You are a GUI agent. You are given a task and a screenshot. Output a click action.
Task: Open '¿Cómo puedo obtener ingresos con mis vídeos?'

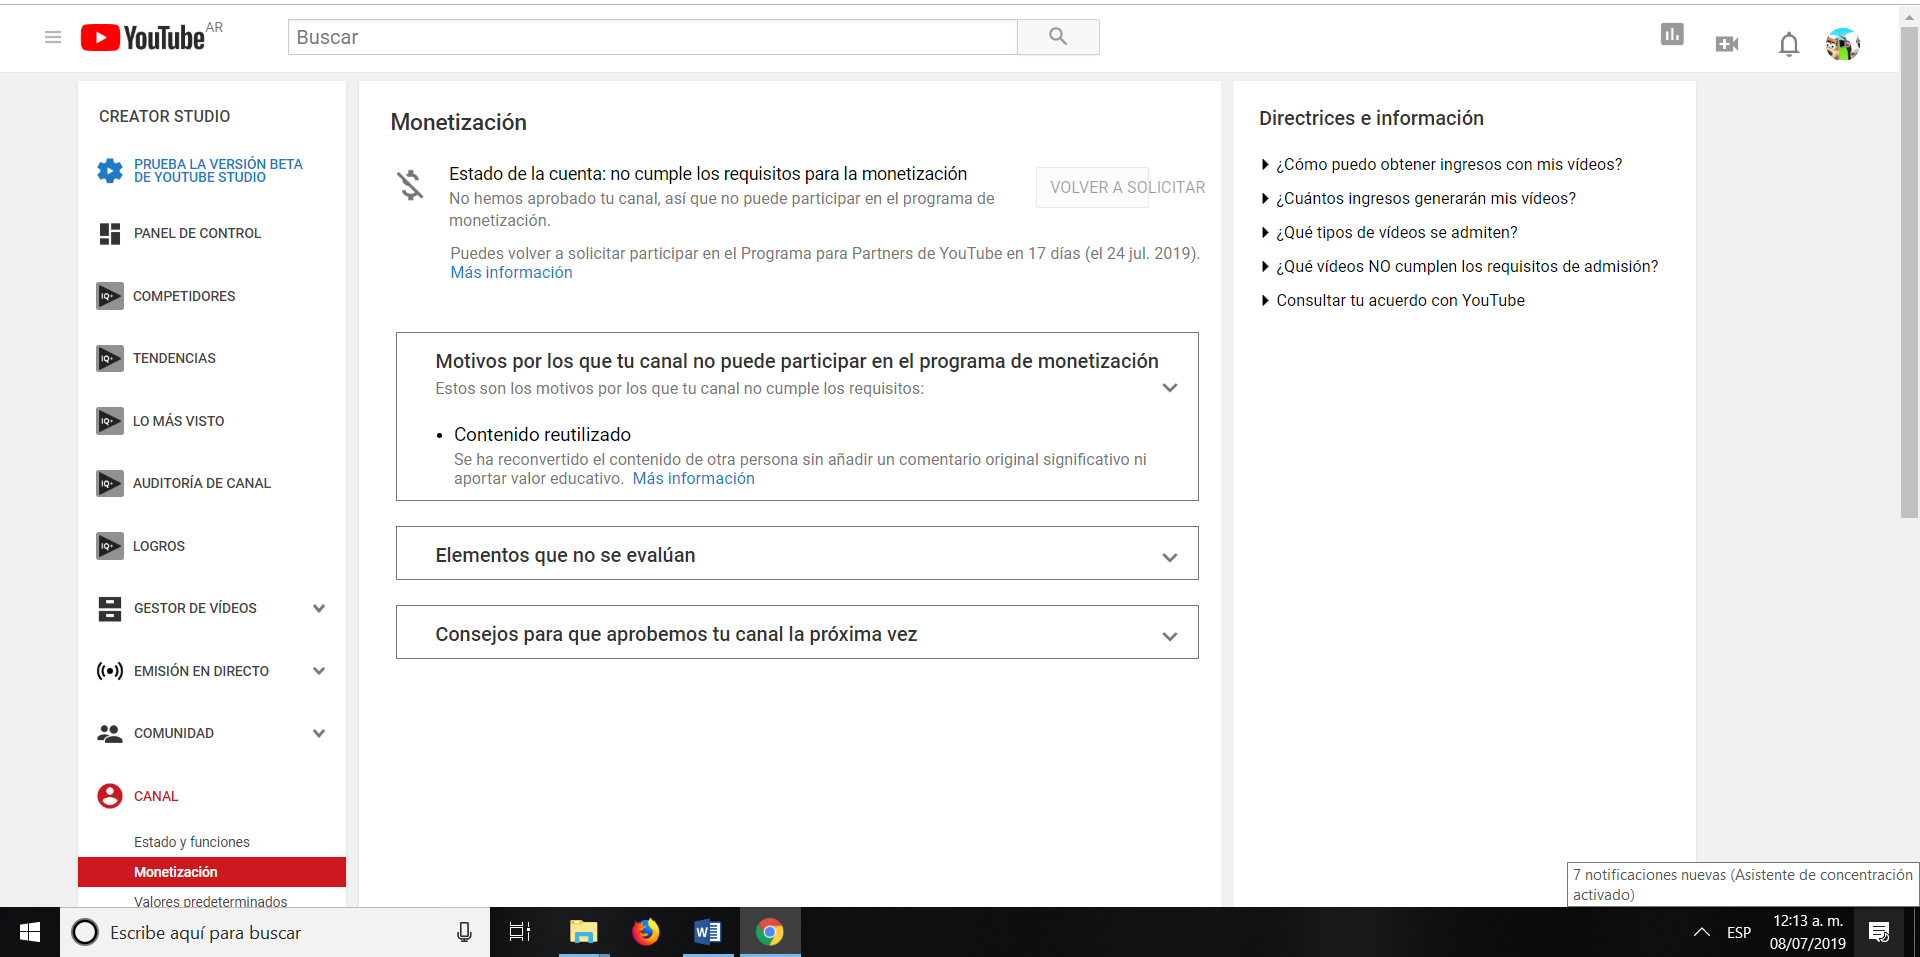click(1448, 164)
